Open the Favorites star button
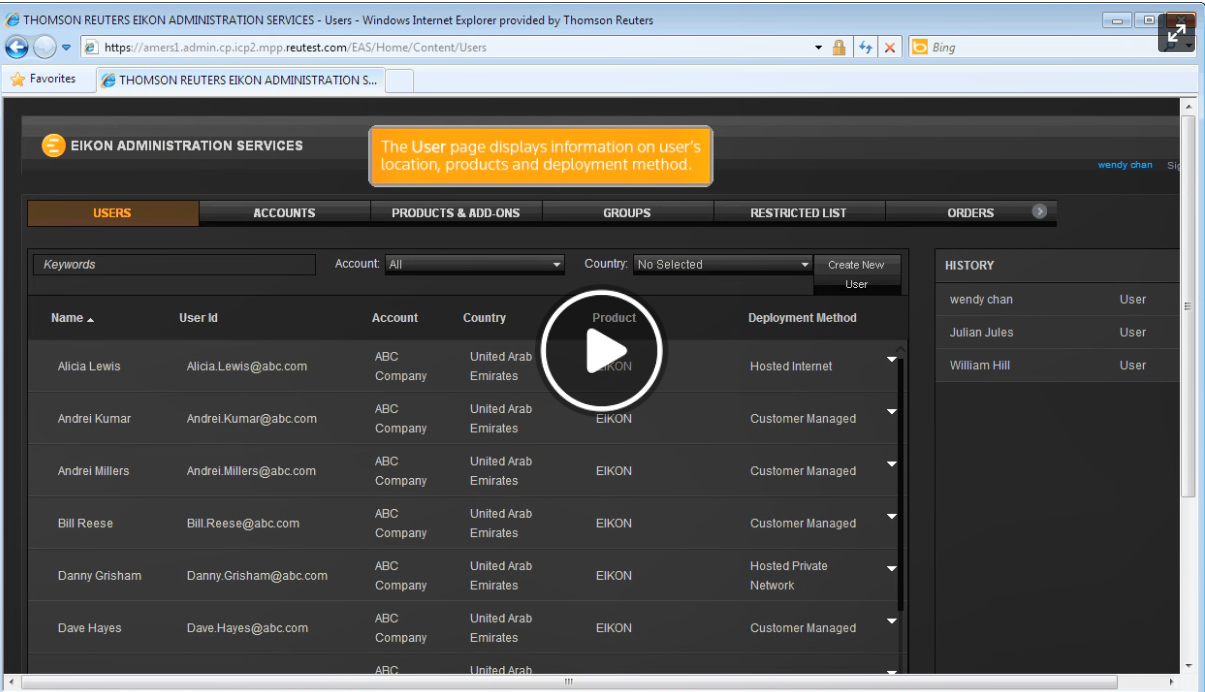The height and width of the screenshot is (692, 1205). [43, 79]
